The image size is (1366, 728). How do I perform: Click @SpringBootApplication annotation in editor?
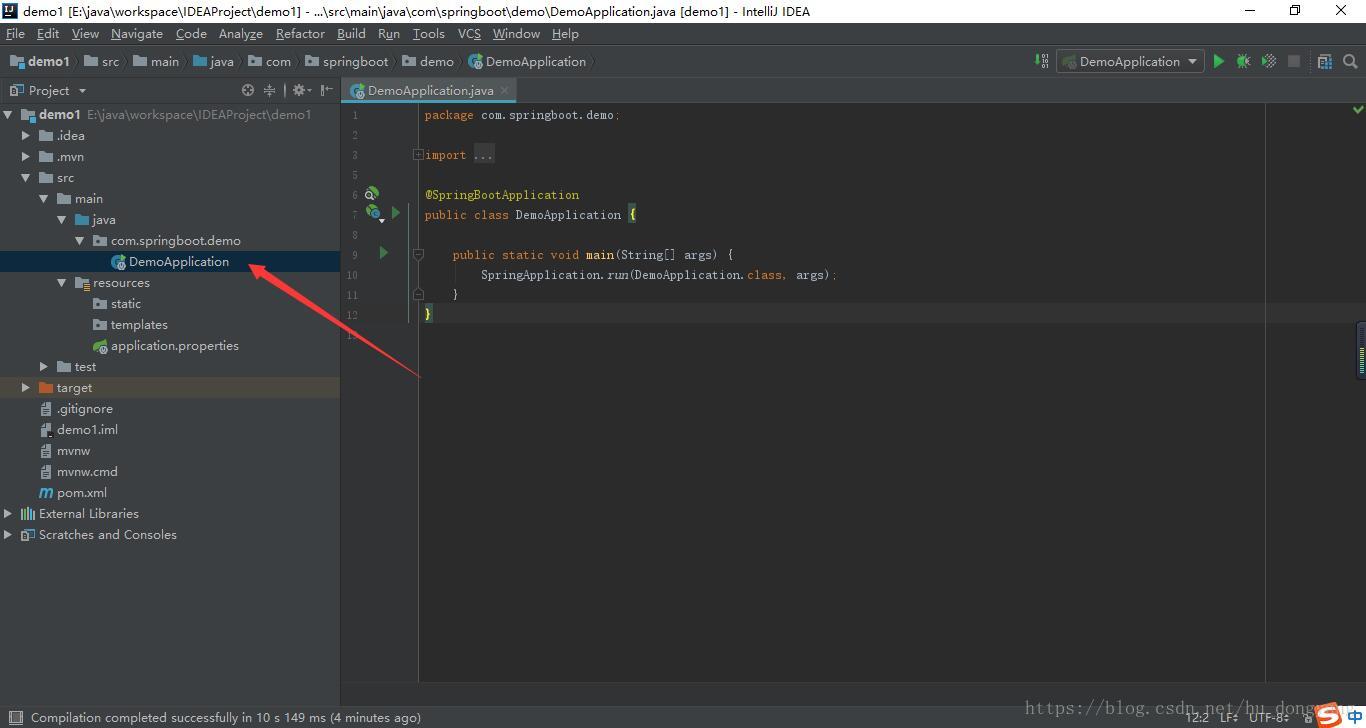click(x=502, y=194)
